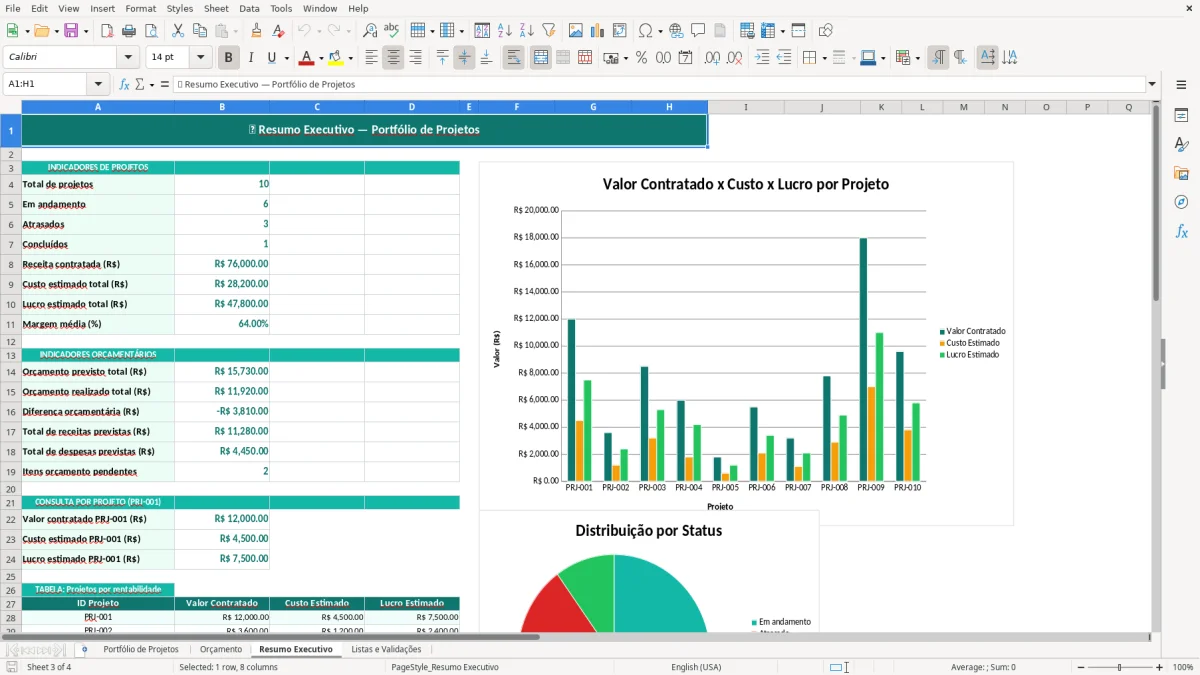The height and width of the screenshot is (675, 1200).
Task: Toggle Center Horizontally alignment
Action: tap(393, 58)
